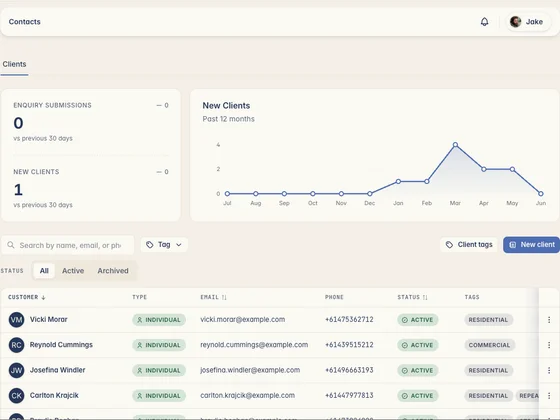Switch to the Clients tab

point(14,64)
